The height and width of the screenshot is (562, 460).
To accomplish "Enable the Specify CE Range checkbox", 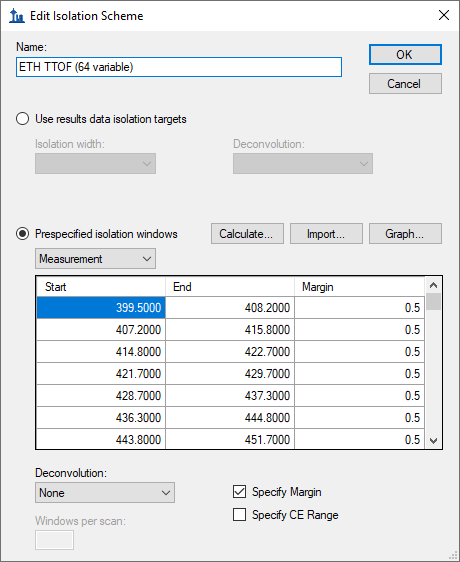I will 240,515.
